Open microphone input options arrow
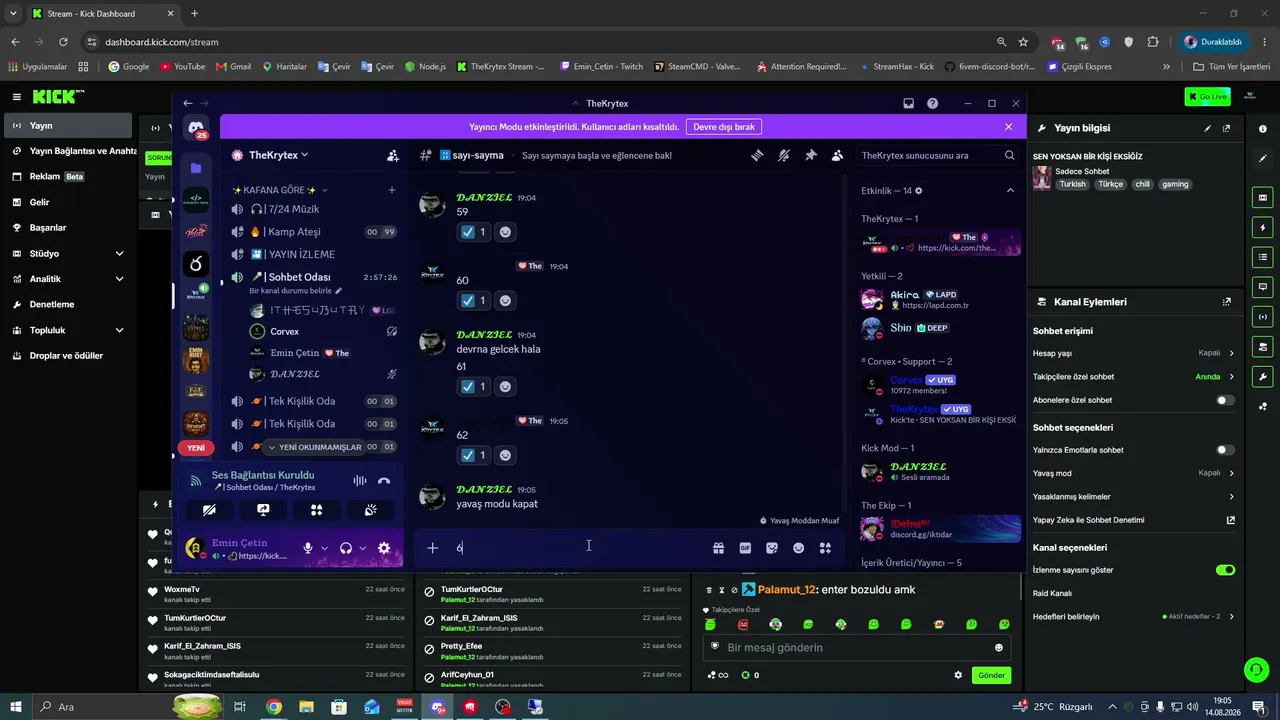The image size is (1280, 720). point(324,548)
